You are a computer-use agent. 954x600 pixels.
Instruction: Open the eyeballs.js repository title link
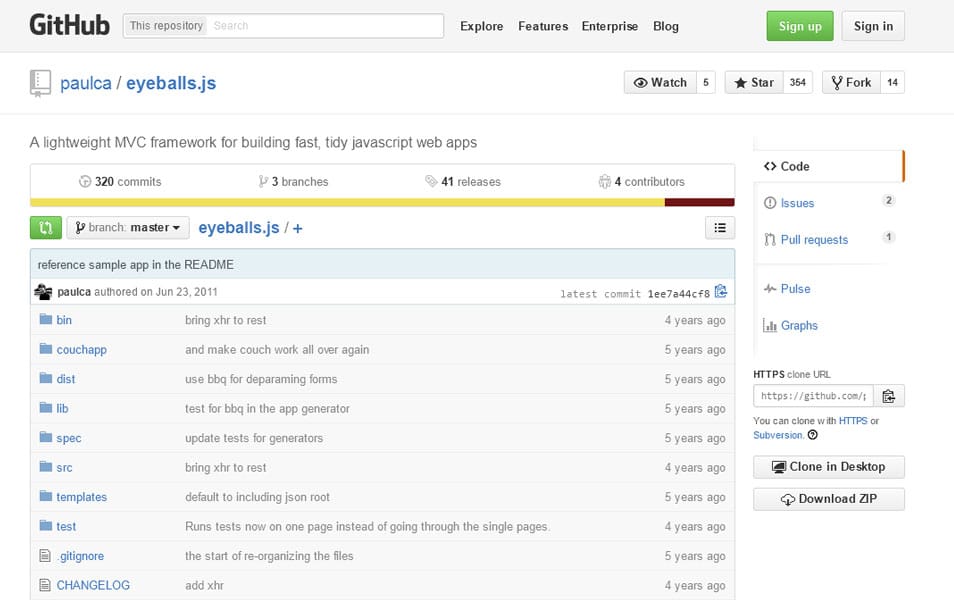(x=171, y=83)
